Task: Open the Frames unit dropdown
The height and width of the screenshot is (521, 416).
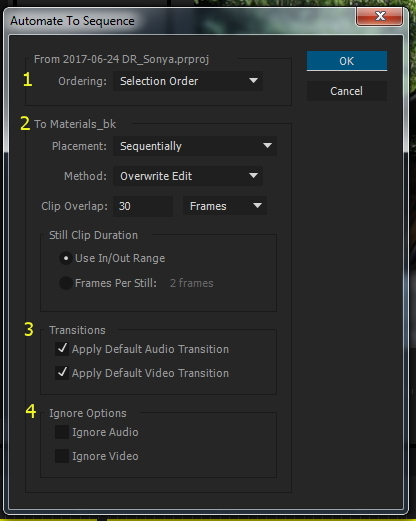Action: (225, 206)
